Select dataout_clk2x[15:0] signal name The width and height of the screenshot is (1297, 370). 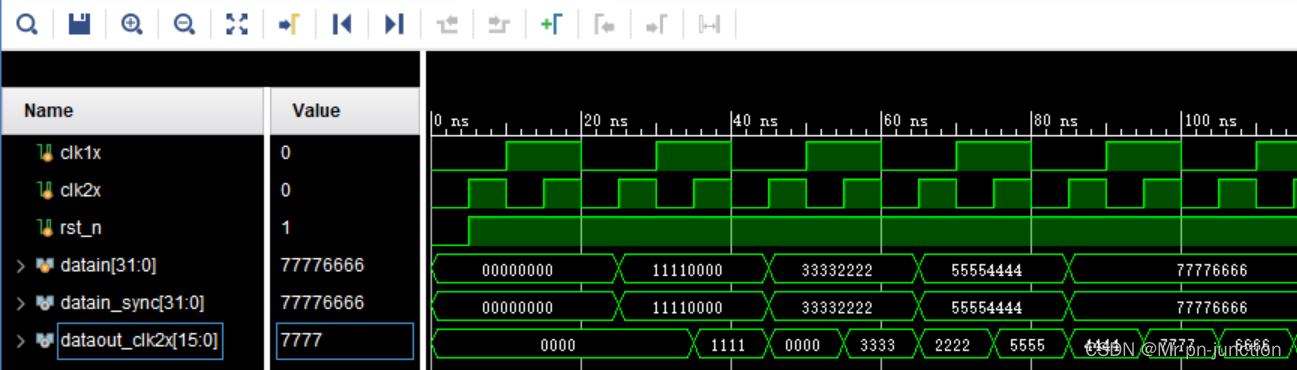click(x=138, y=342)
